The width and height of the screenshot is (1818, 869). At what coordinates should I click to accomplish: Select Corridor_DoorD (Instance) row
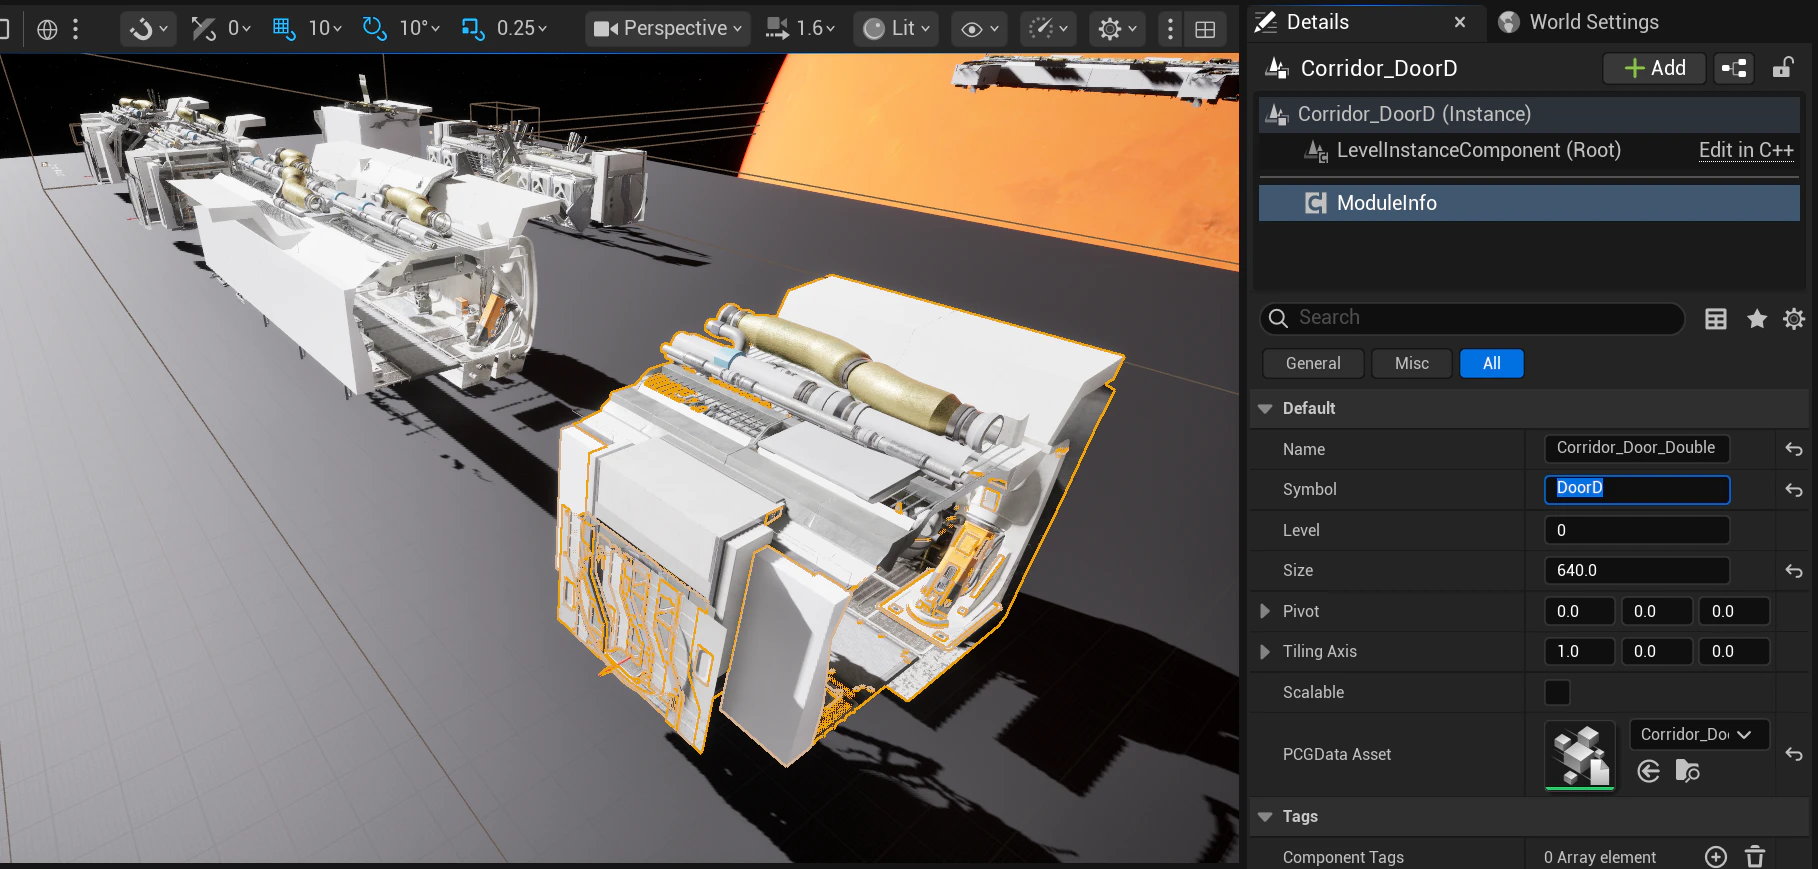pos(1529,114)
